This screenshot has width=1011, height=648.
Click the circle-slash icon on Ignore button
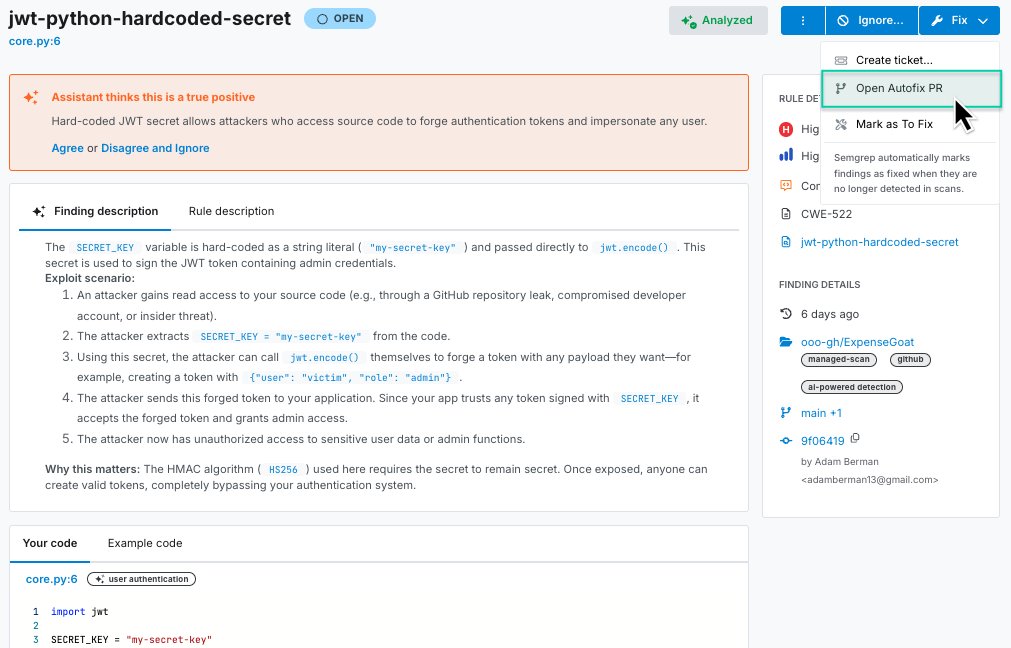(x=843, y=21)
